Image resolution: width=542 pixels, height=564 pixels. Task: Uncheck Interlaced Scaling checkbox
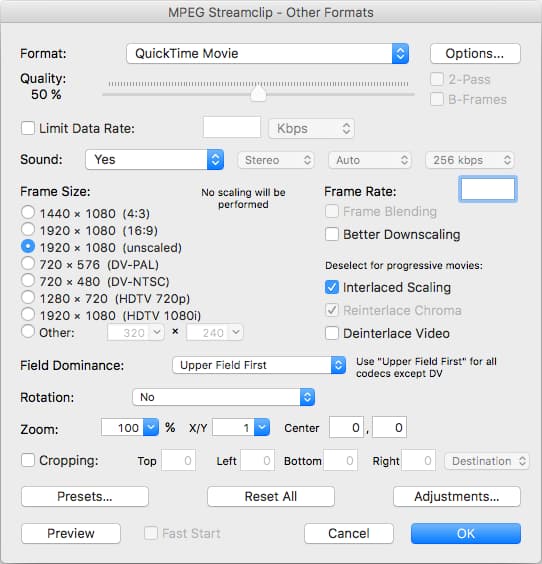point(332,287)
